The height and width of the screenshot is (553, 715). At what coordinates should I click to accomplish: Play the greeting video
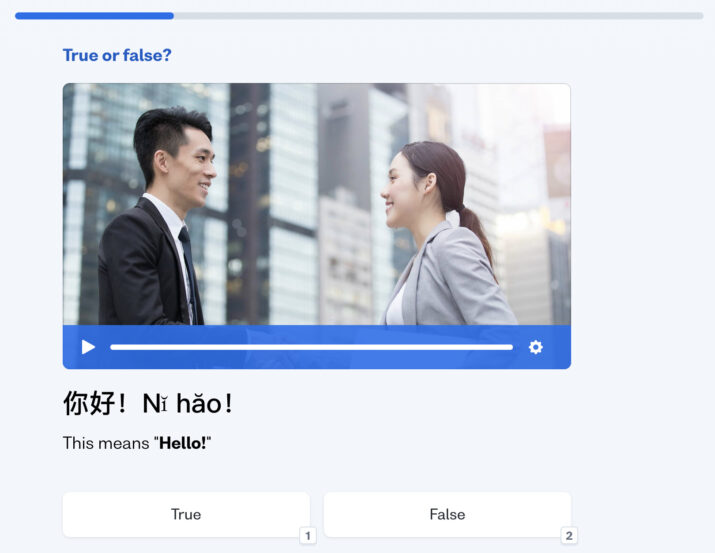click(x=88, y=347)
